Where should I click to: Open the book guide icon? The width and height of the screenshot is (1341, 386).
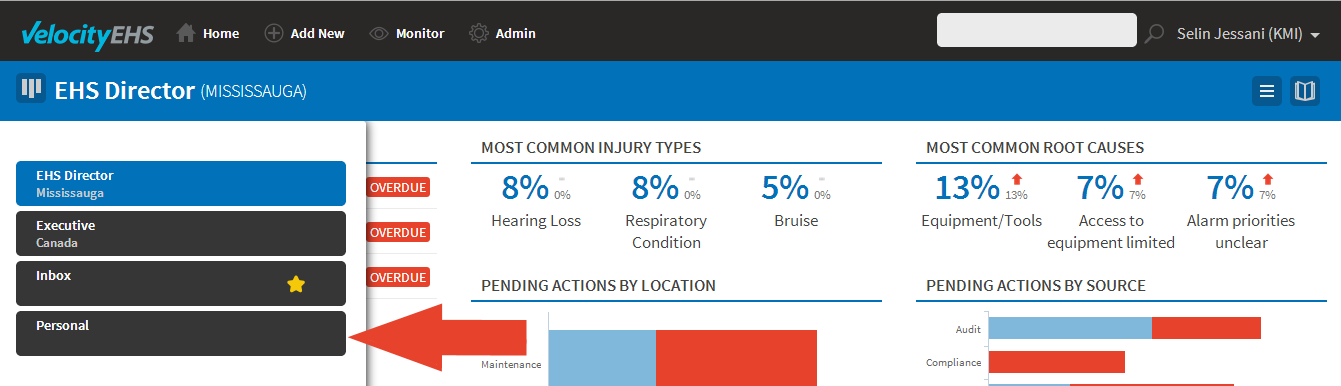[1305, 91]
